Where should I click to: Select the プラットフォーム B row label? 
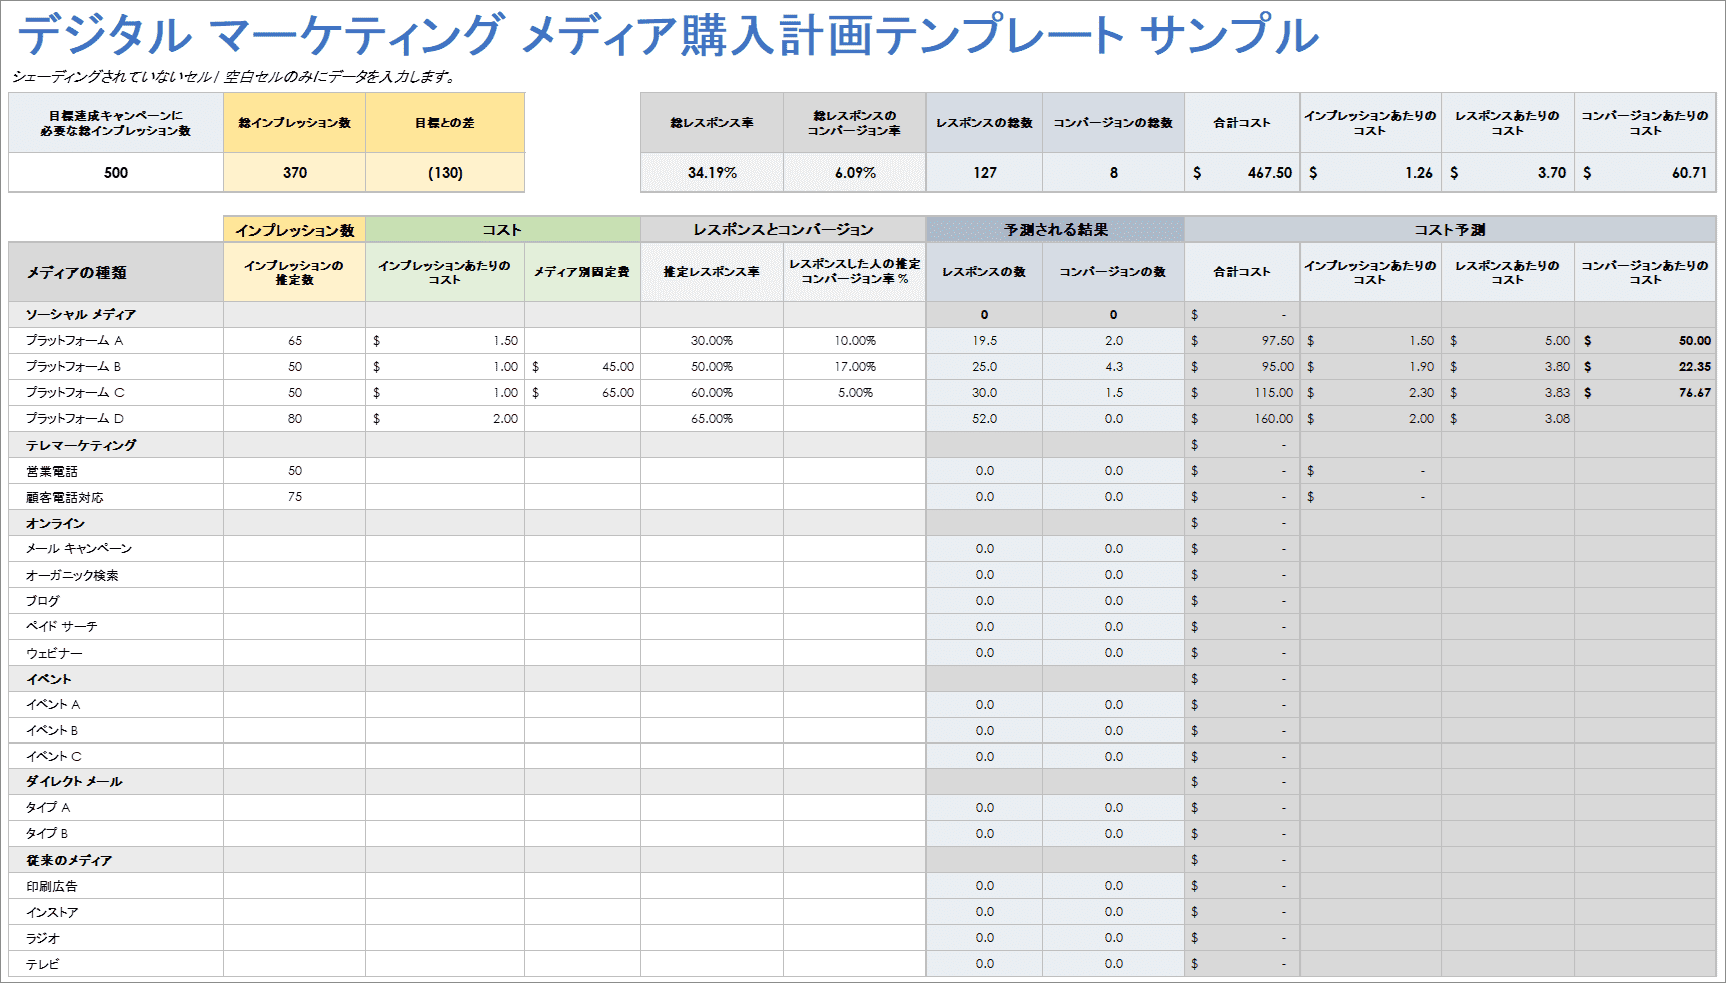click(74, 366)
